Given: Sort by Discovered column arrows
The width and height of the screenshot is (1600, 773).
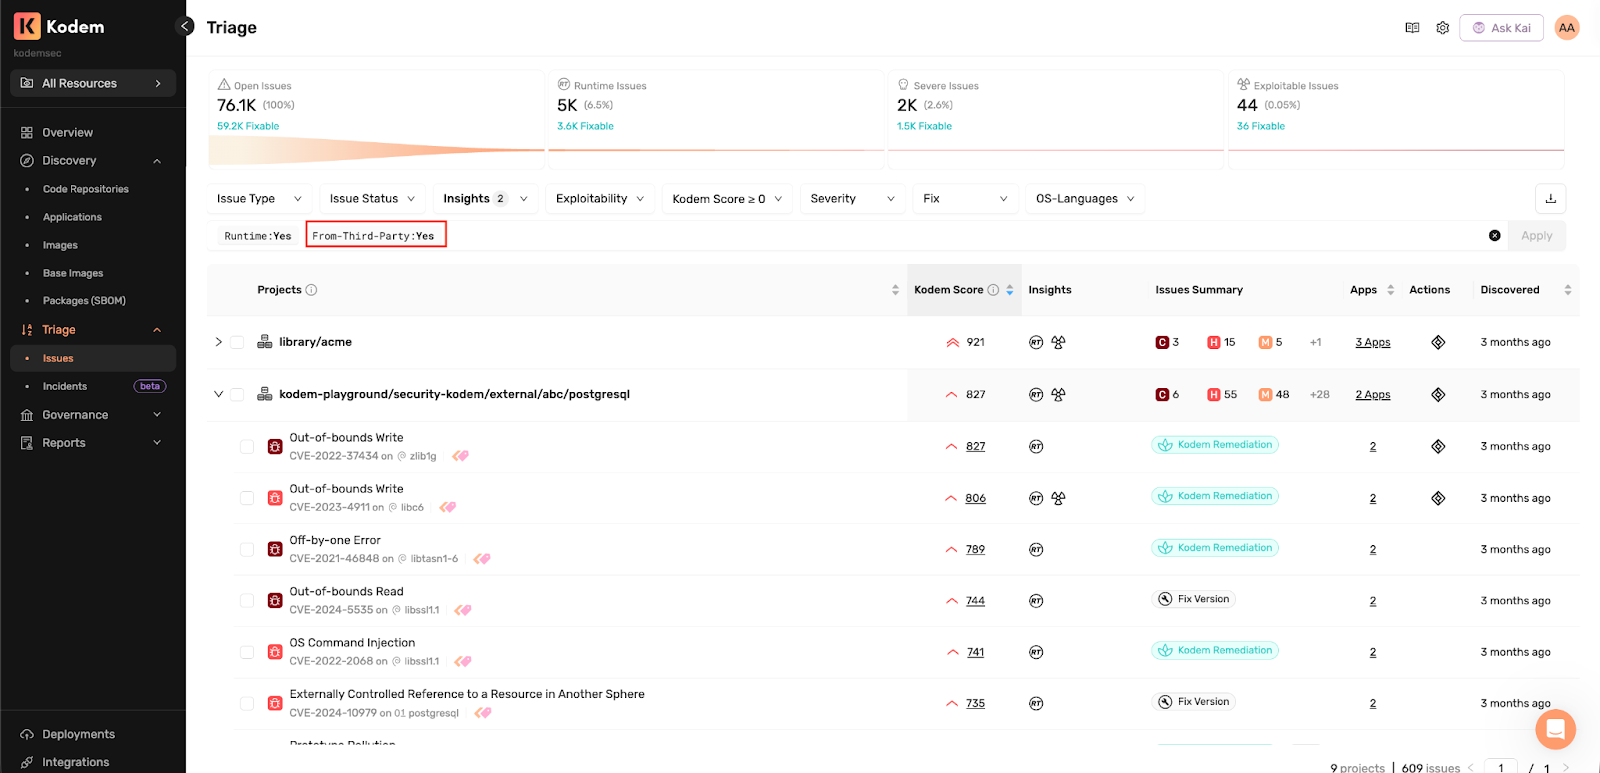Looking at the screenshot, I should 1567,290.
